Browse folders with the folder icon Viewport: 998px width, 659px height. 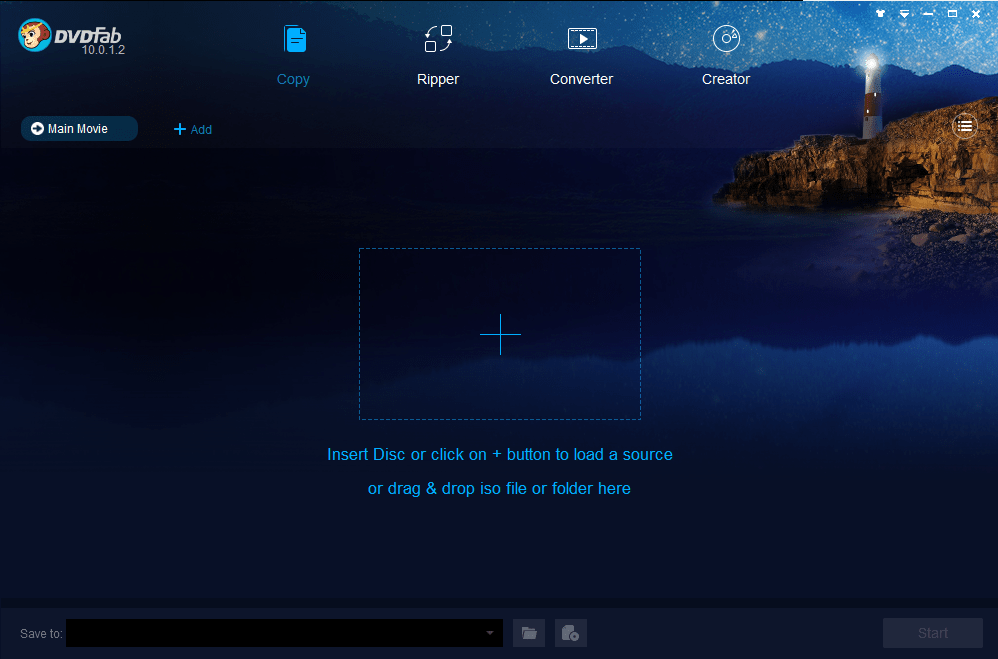click(529, 633)
